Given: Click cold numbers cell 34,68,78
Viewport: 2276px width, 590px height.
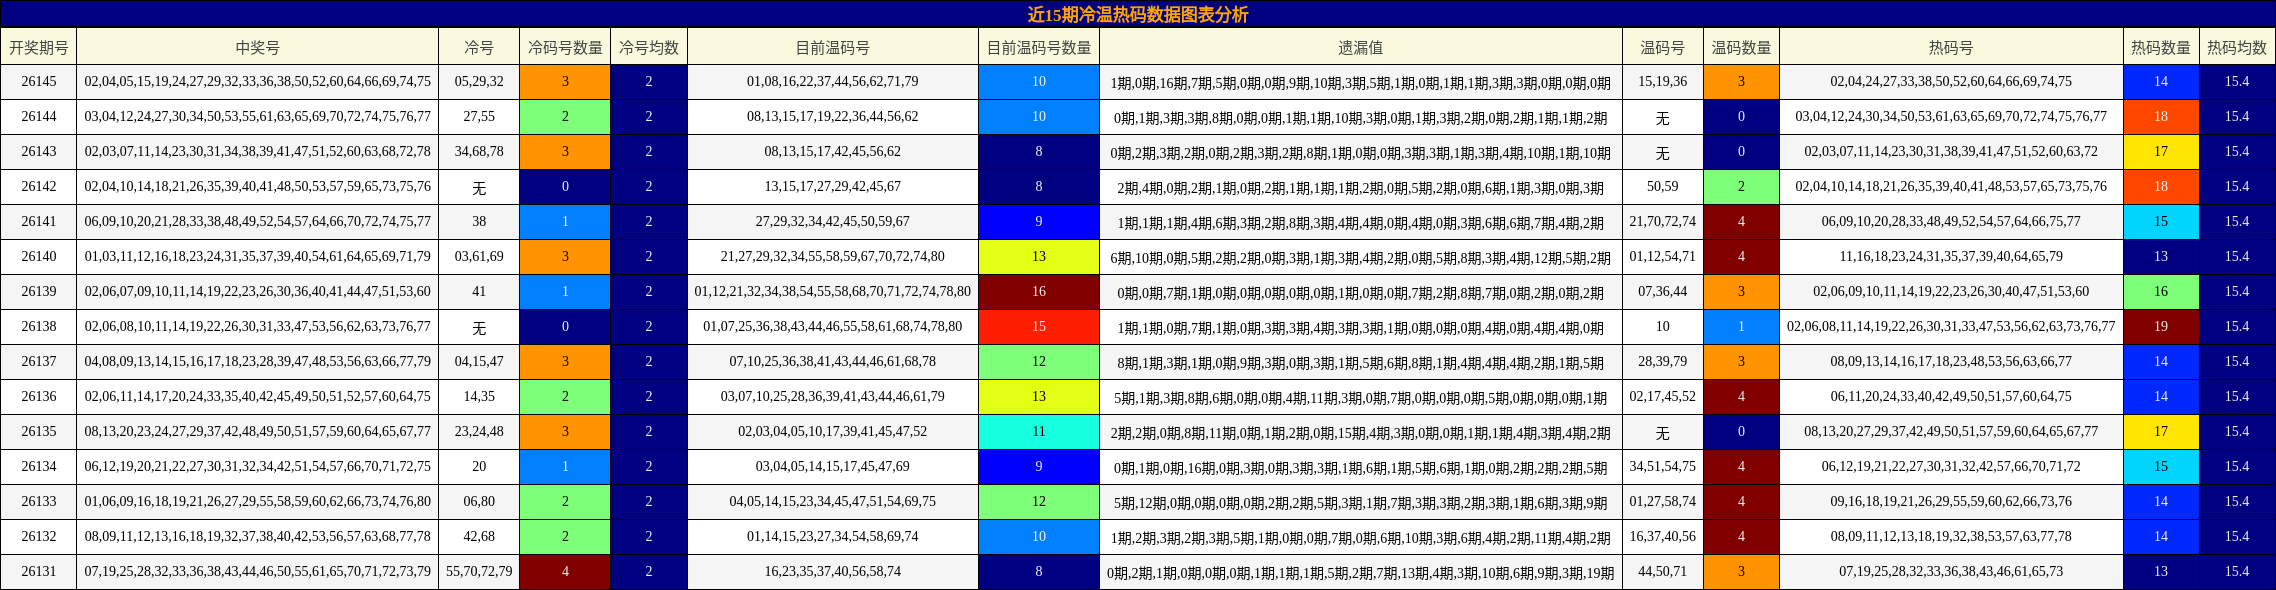Looking at the screenshot, I should tap(479, 152).
